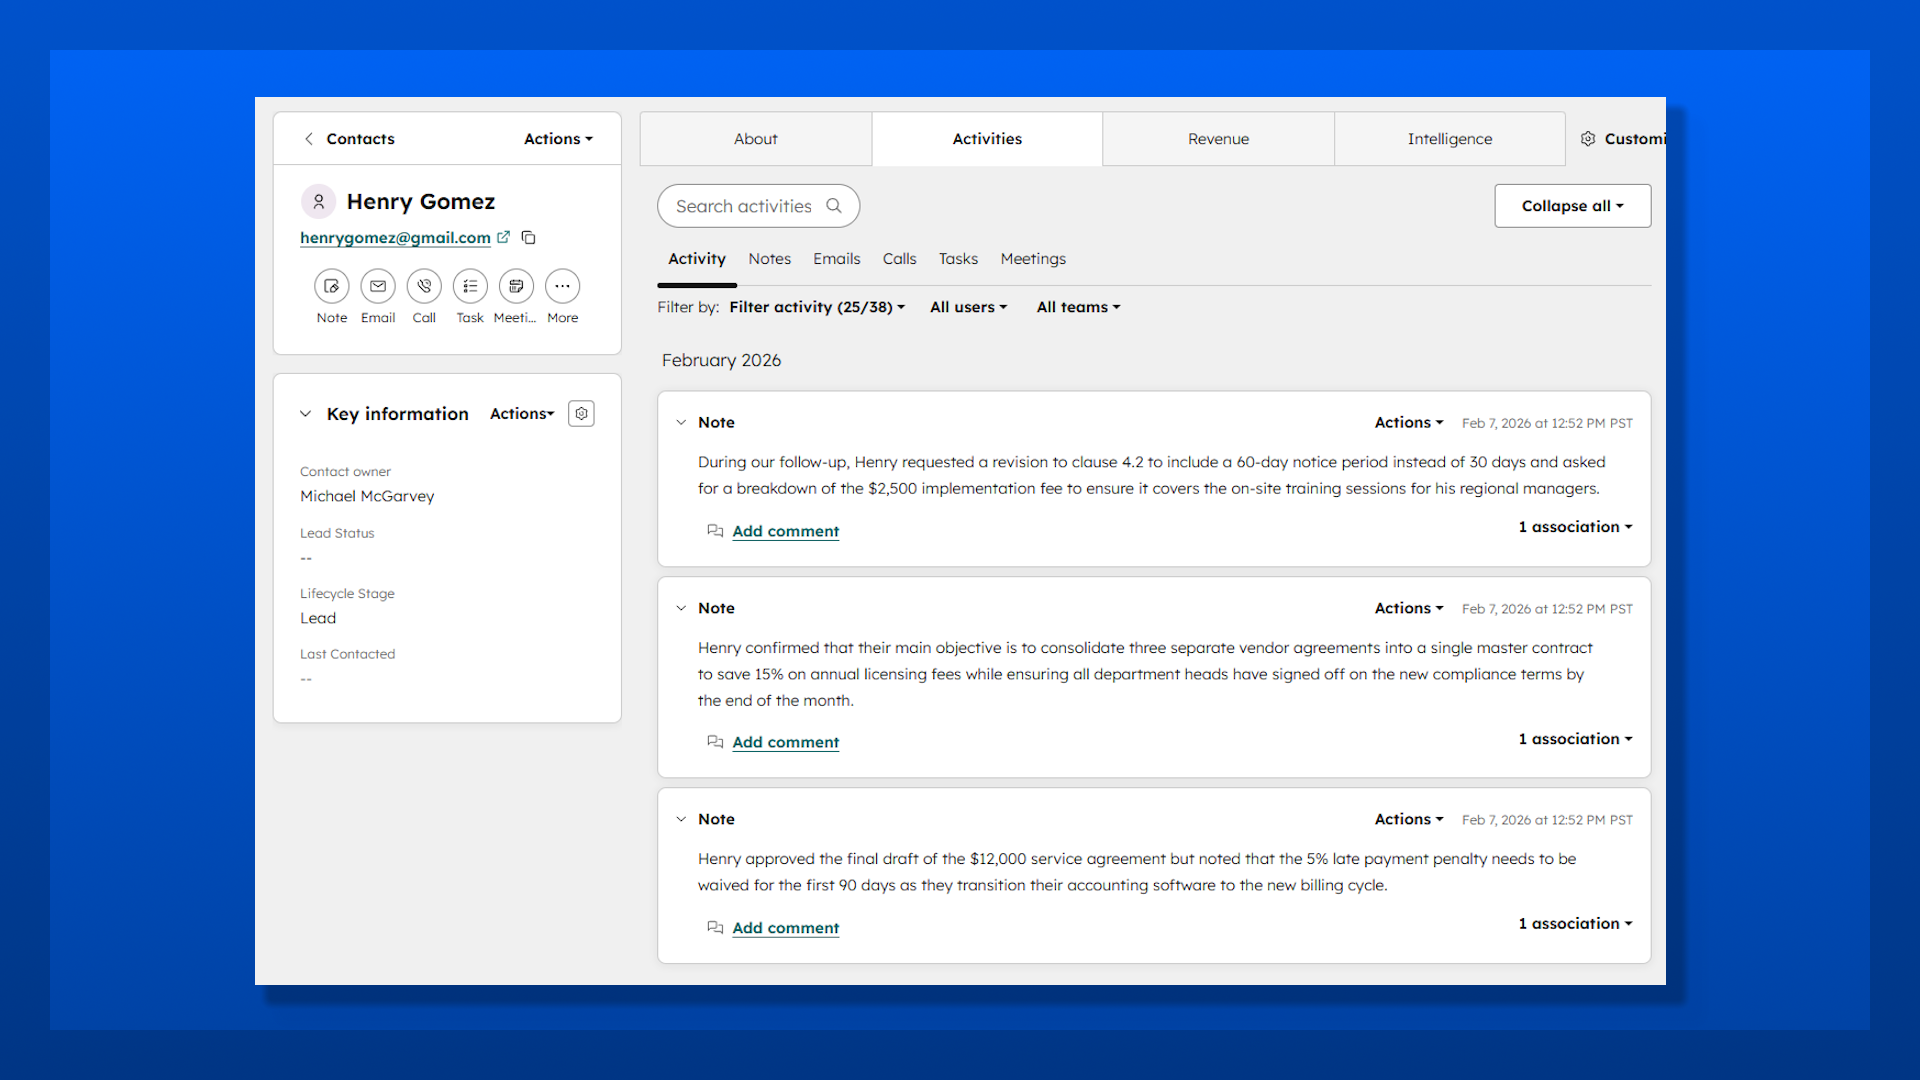The width and height of the screenshot is (1920, 1080).
Task: Expand Collapse all dropdown button
Action: (x=1572, y=206)
